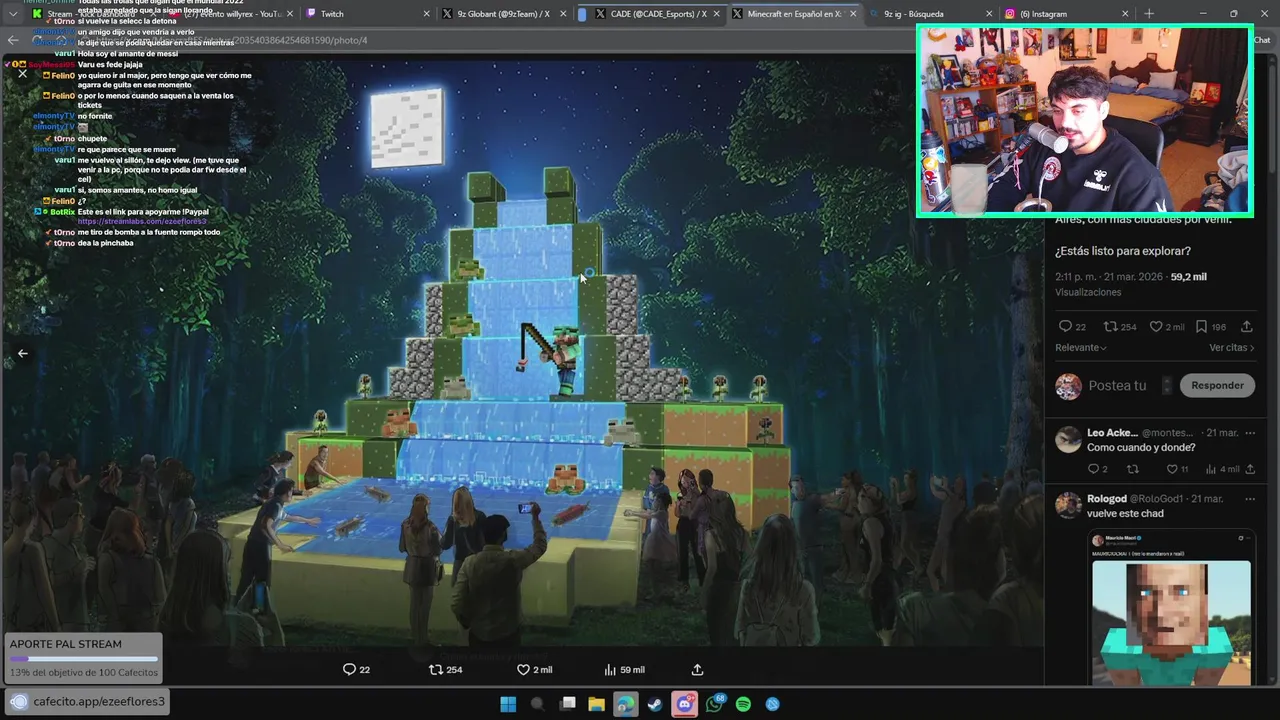Screen dimensions: 1280x720
Task: Open the Windows Start menu
Action: 508,704
